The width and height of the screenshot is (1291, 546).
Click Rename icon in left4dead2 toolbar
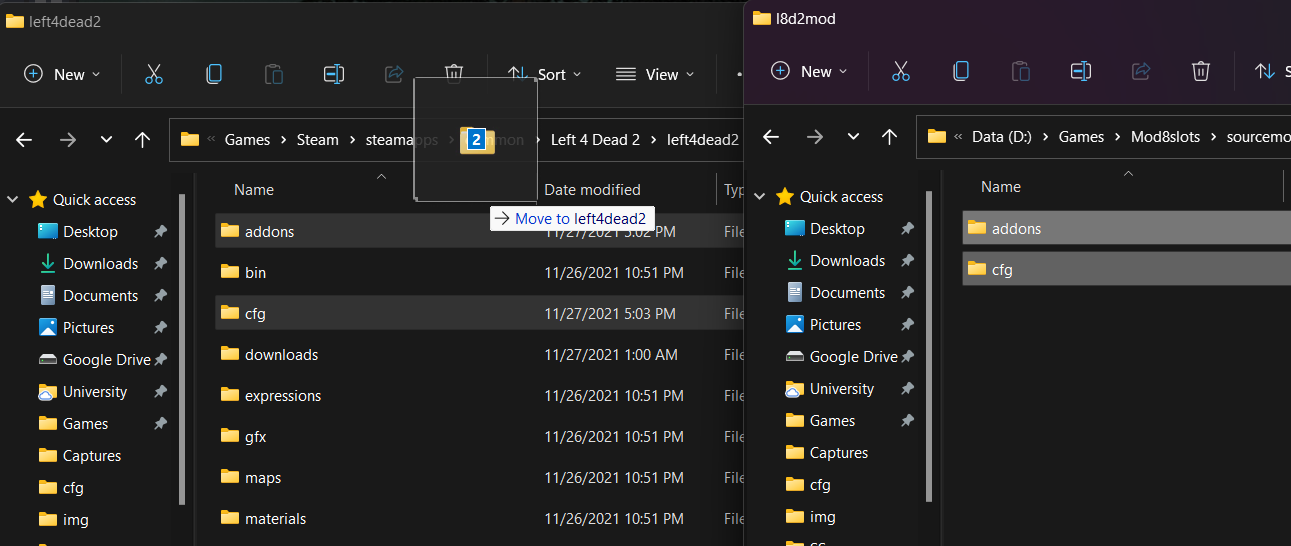[333, 74]
